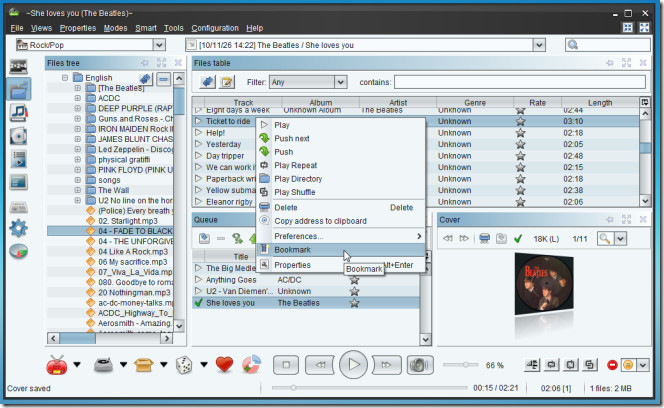The image size is (664, 408).
Task: Open the Rock/Pop ambience dropdown
Action: point(159,45)
